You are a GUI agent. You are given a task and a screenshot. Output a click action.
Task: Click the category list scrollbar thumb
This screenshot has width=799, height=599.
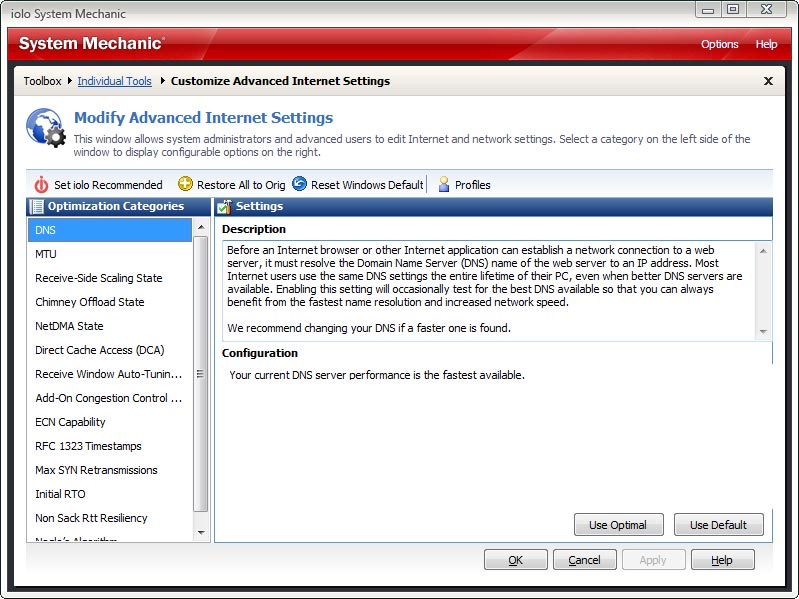(x=201, y=374)
